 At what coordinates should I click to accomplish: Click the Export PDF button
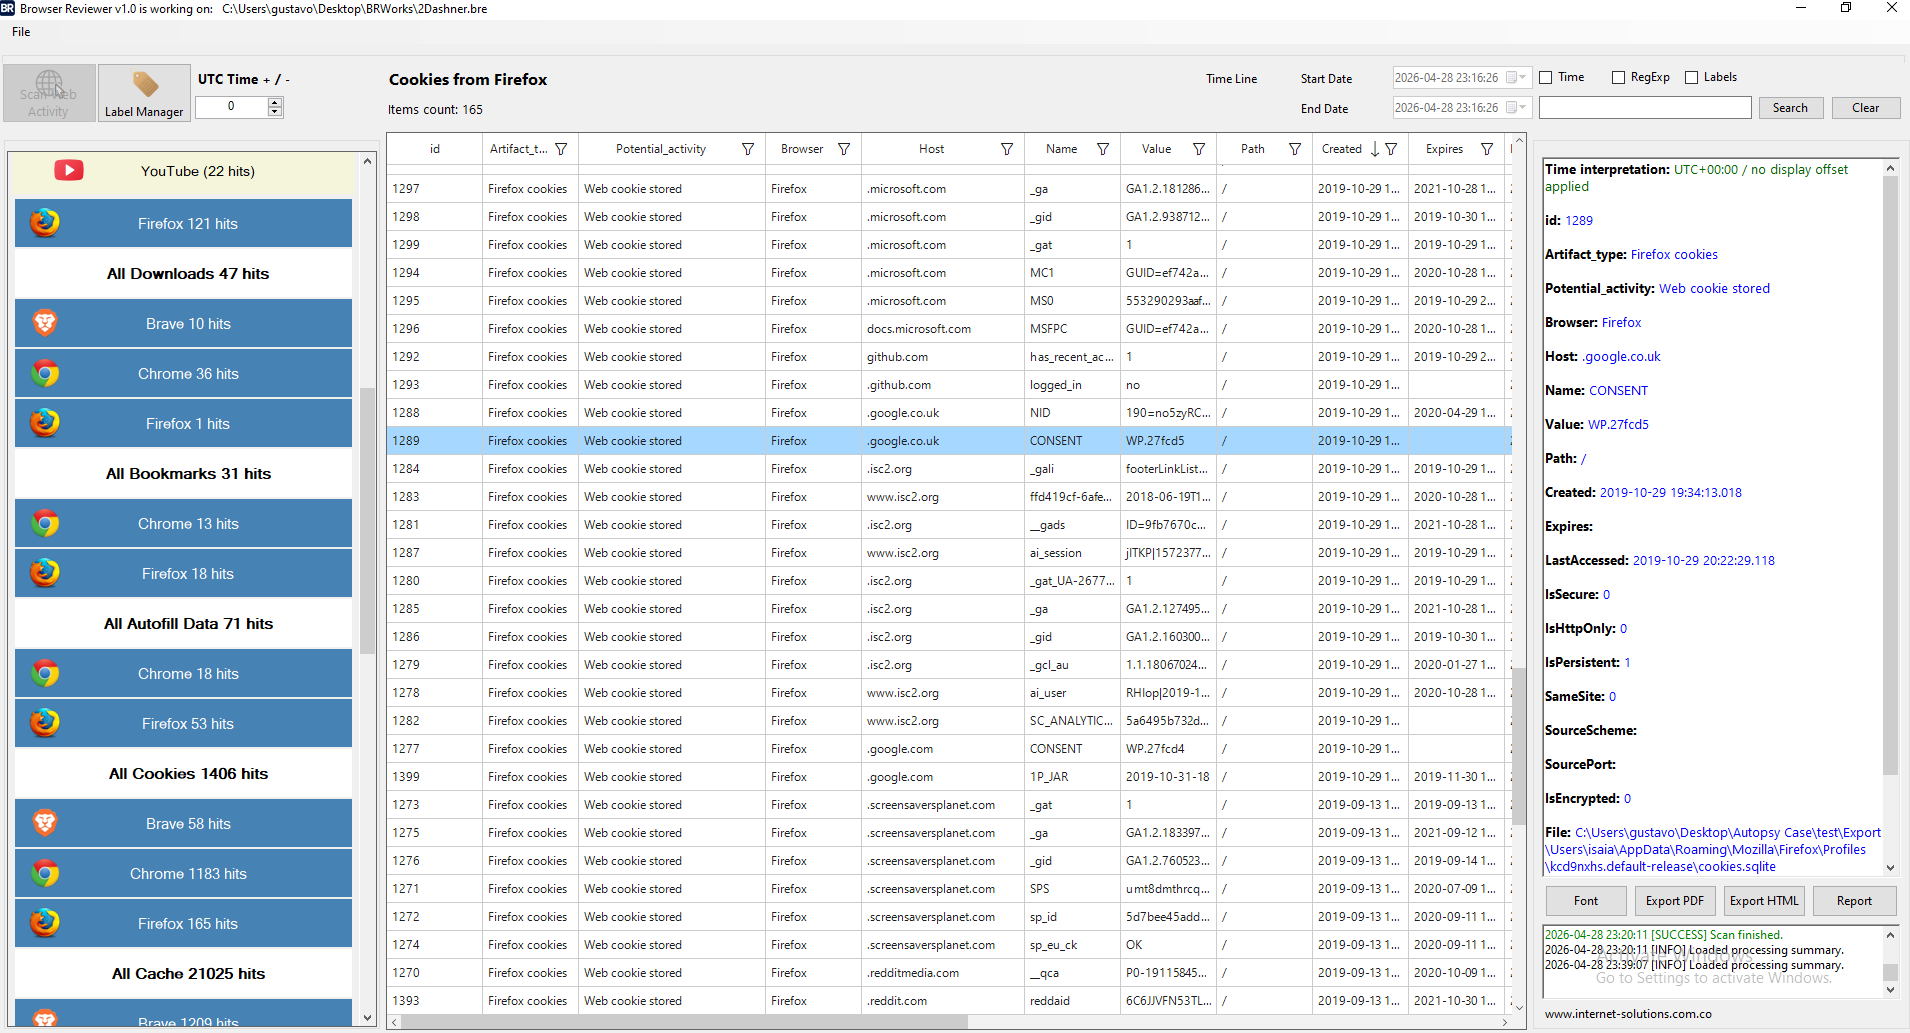coord(1675,901)
